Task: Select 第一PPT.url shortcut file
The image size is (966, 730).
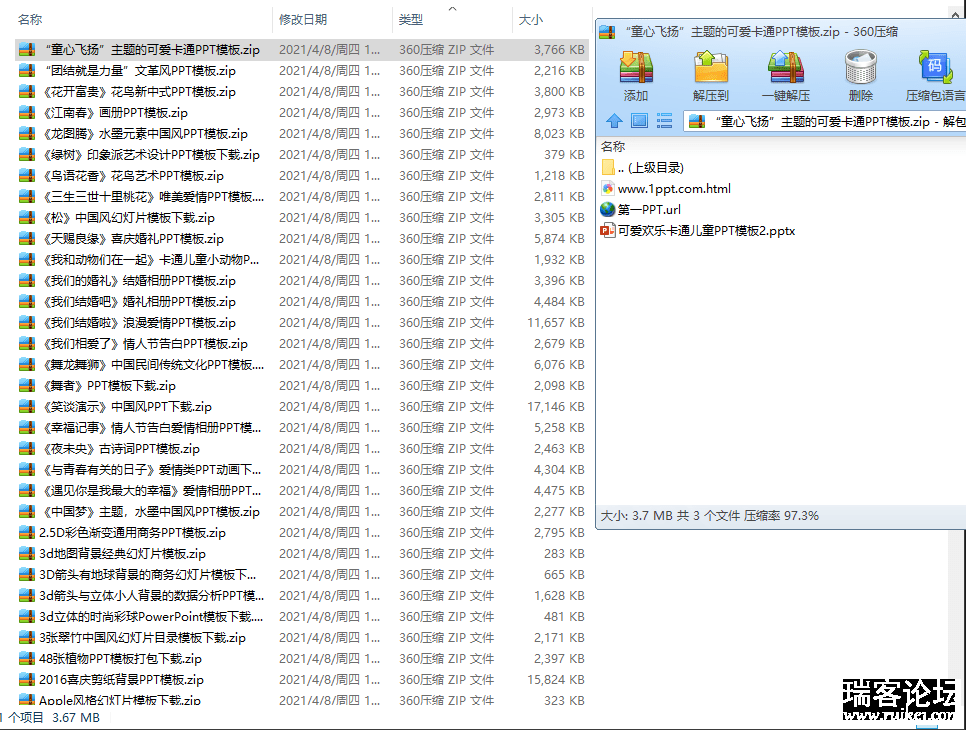Action: 648,210
